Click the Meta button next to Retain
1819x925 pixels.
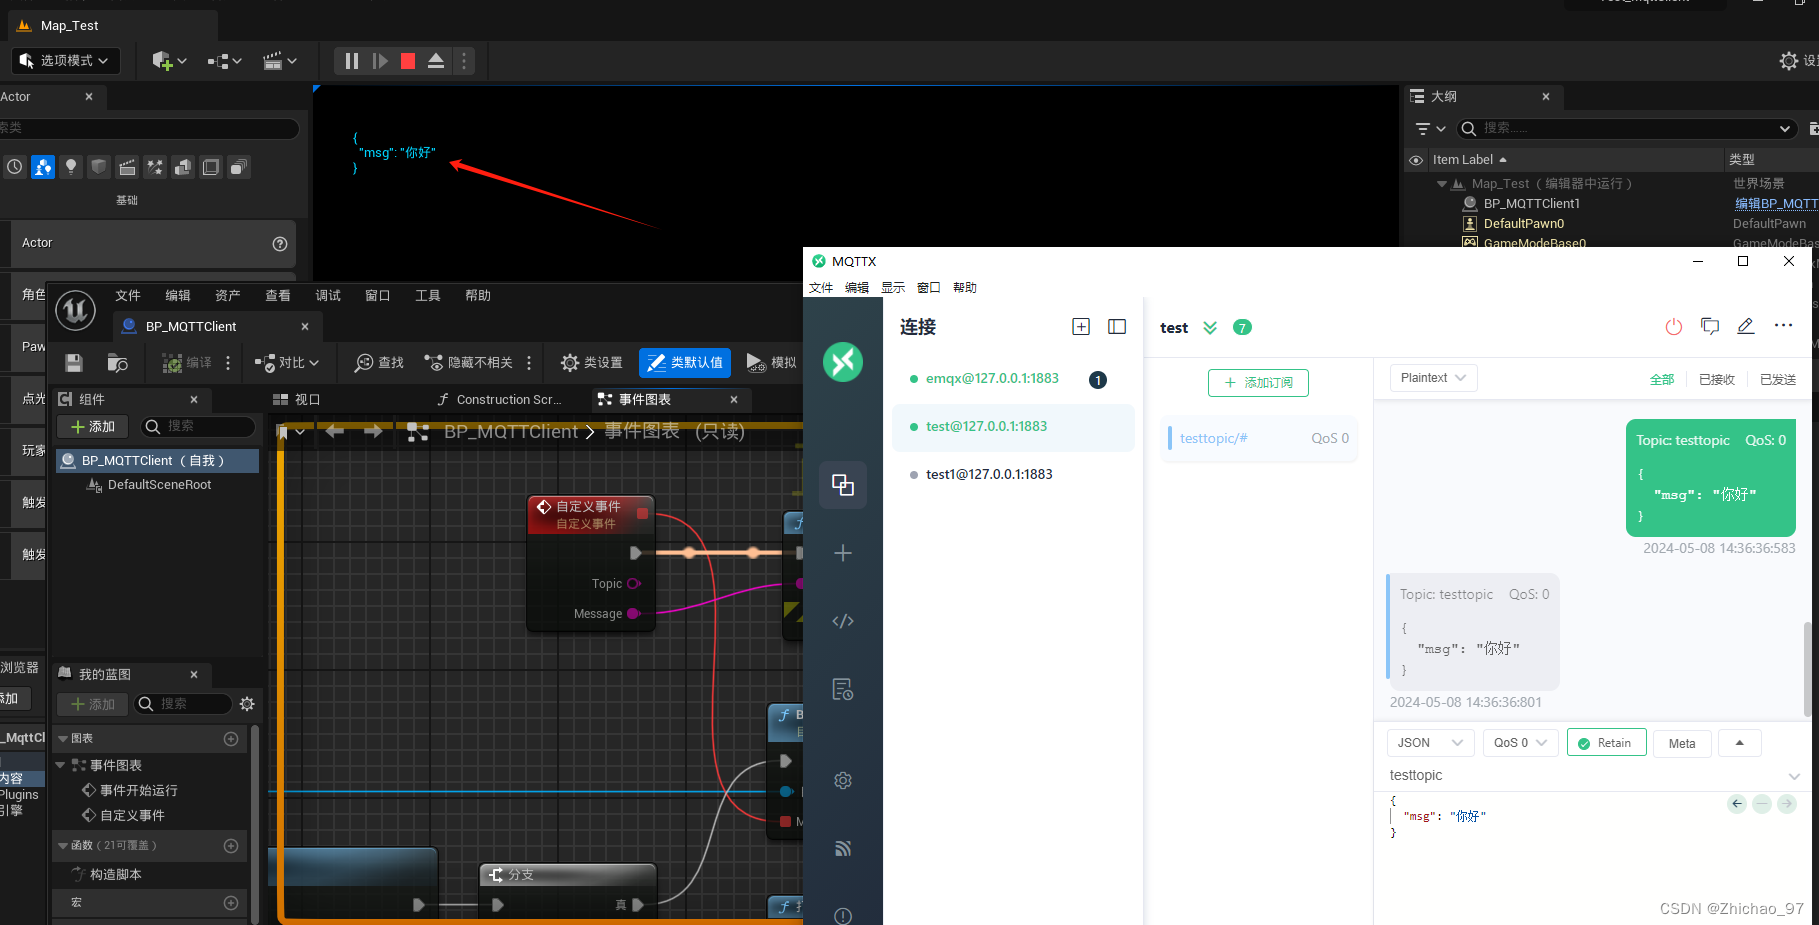point(1681,742)
